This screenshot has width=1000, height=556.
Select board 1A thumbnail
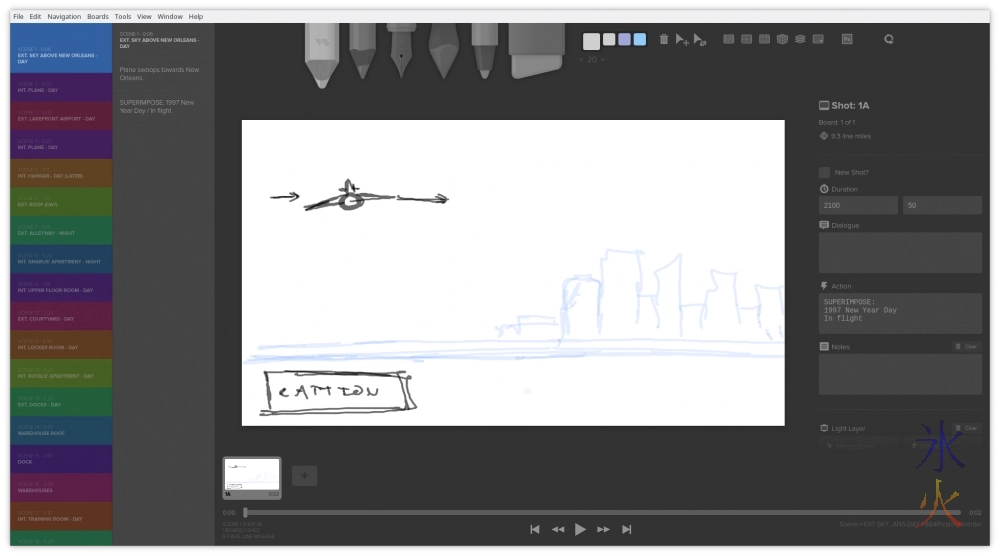tap(251, 477)
